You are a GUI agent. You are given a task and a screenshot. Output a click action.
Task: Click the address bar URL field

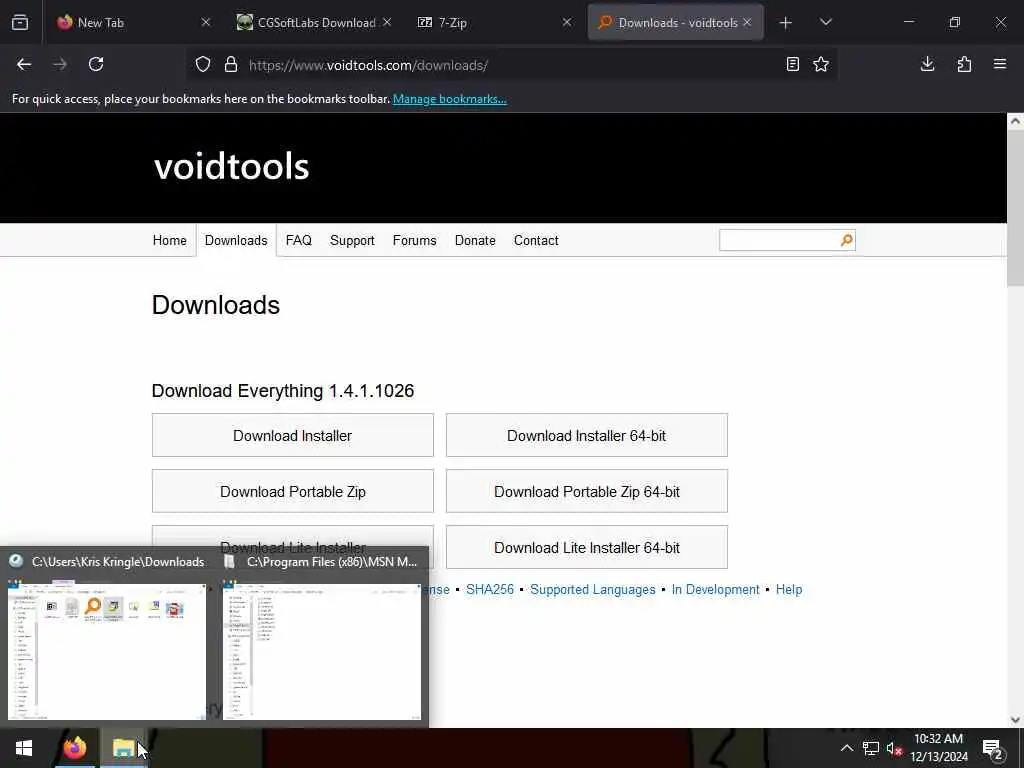[513, 65]
